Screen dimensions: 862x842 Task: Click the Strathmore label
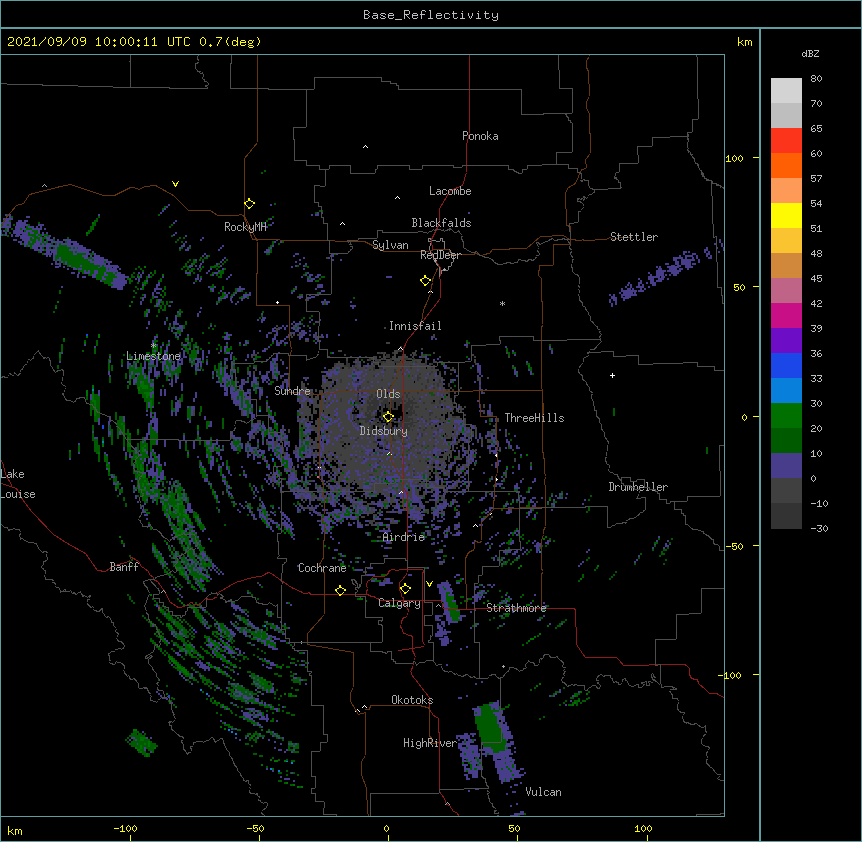516,608
